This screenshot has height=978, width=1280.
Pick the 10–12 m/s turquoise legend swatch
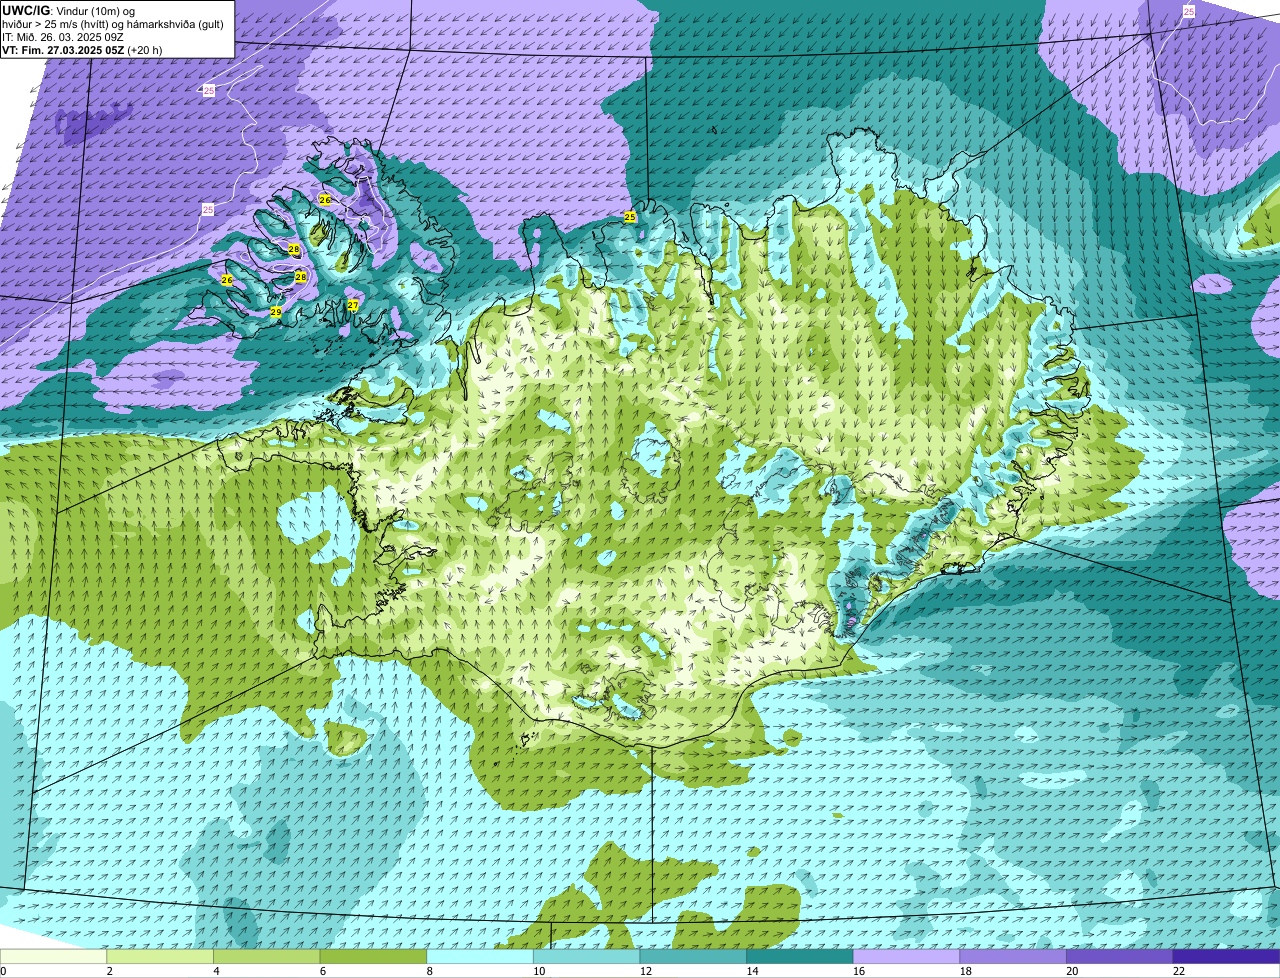coord(586,956)
